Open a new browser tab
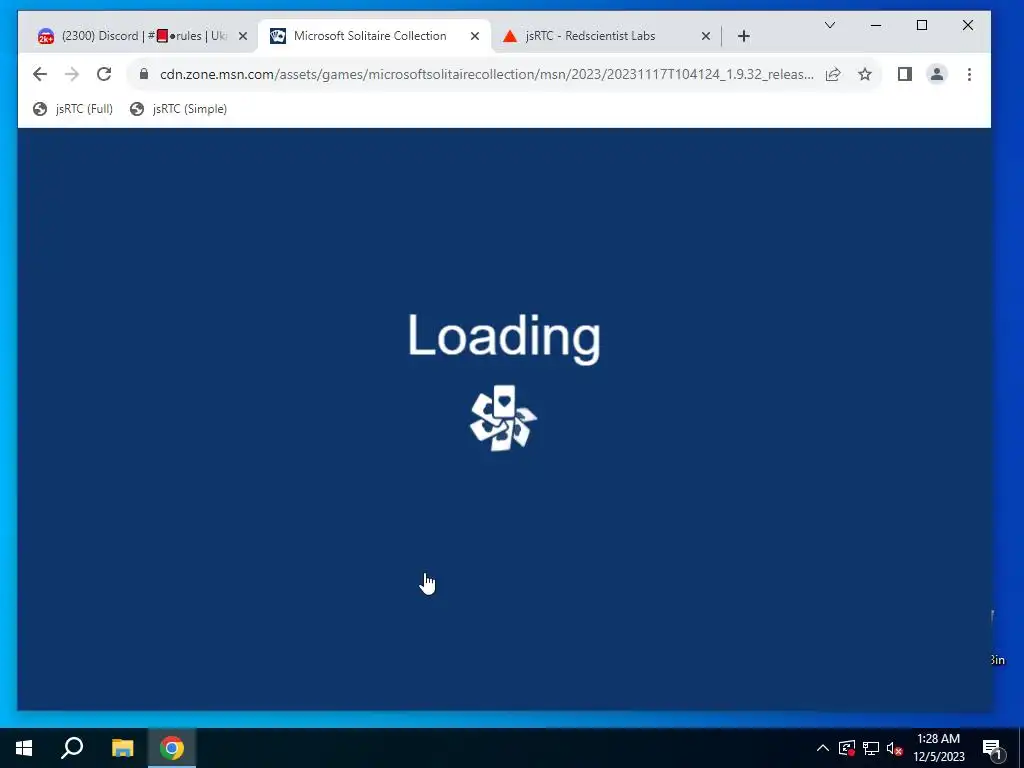The height and width of the screenshot is (768, 1024). (744, 36)
